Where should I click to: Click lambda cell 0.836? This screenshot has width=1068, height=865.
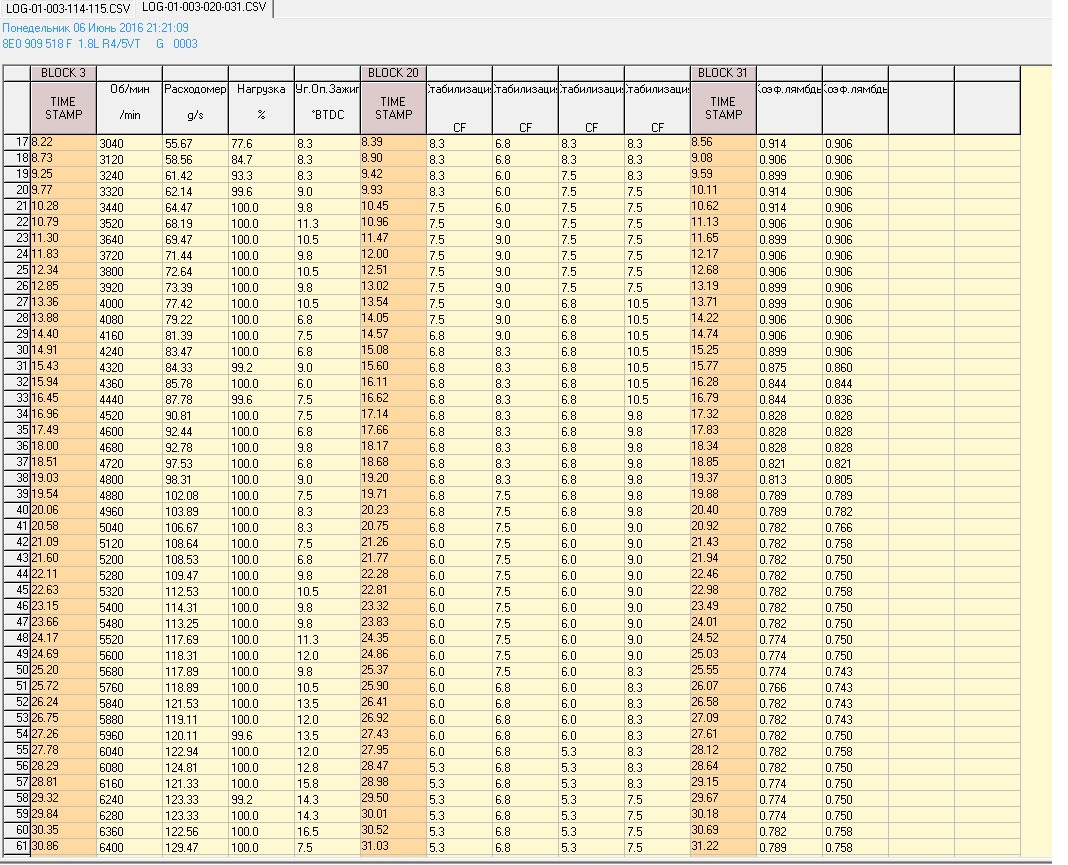[855, 399]
